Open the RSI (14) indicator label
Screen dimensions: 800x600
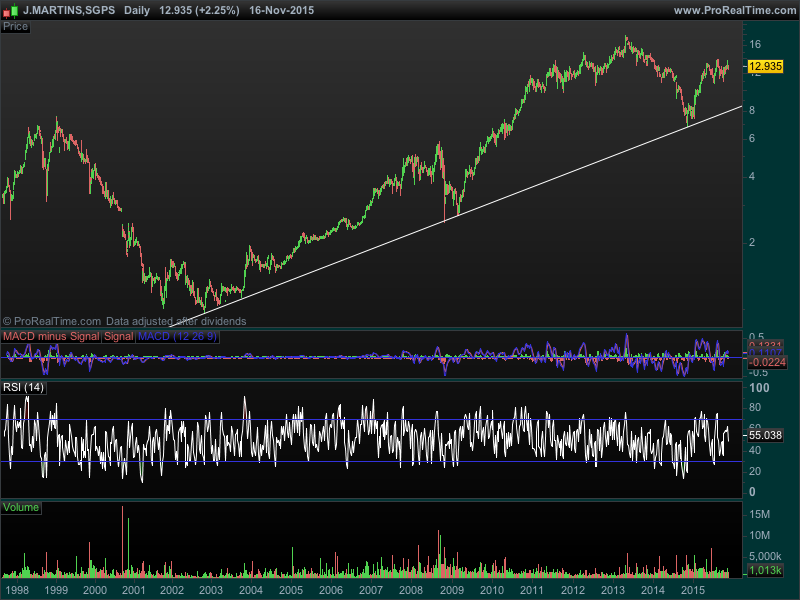[x=23, y=388]
